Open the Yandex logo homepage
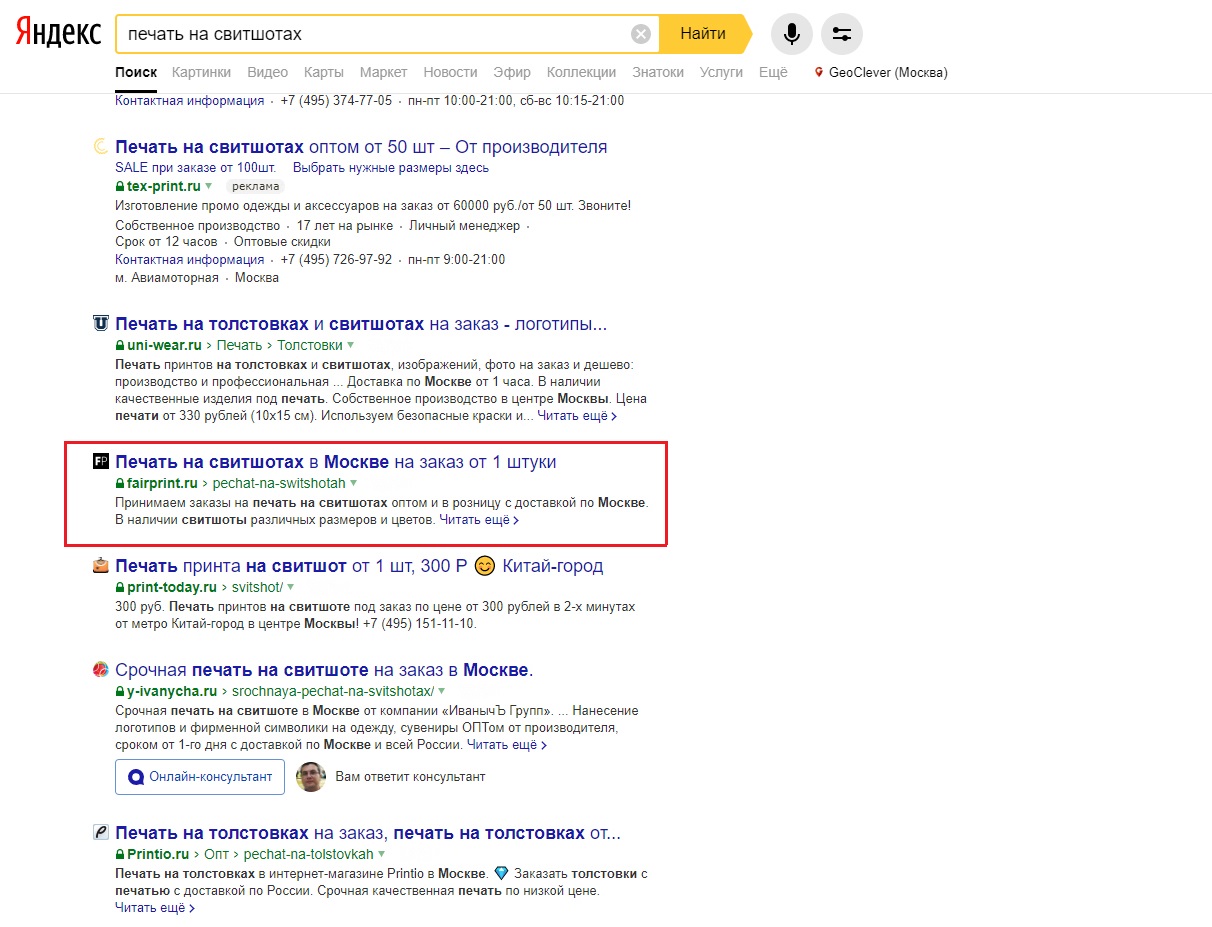Screen dimensions: 1212x927 click(58, 33)
